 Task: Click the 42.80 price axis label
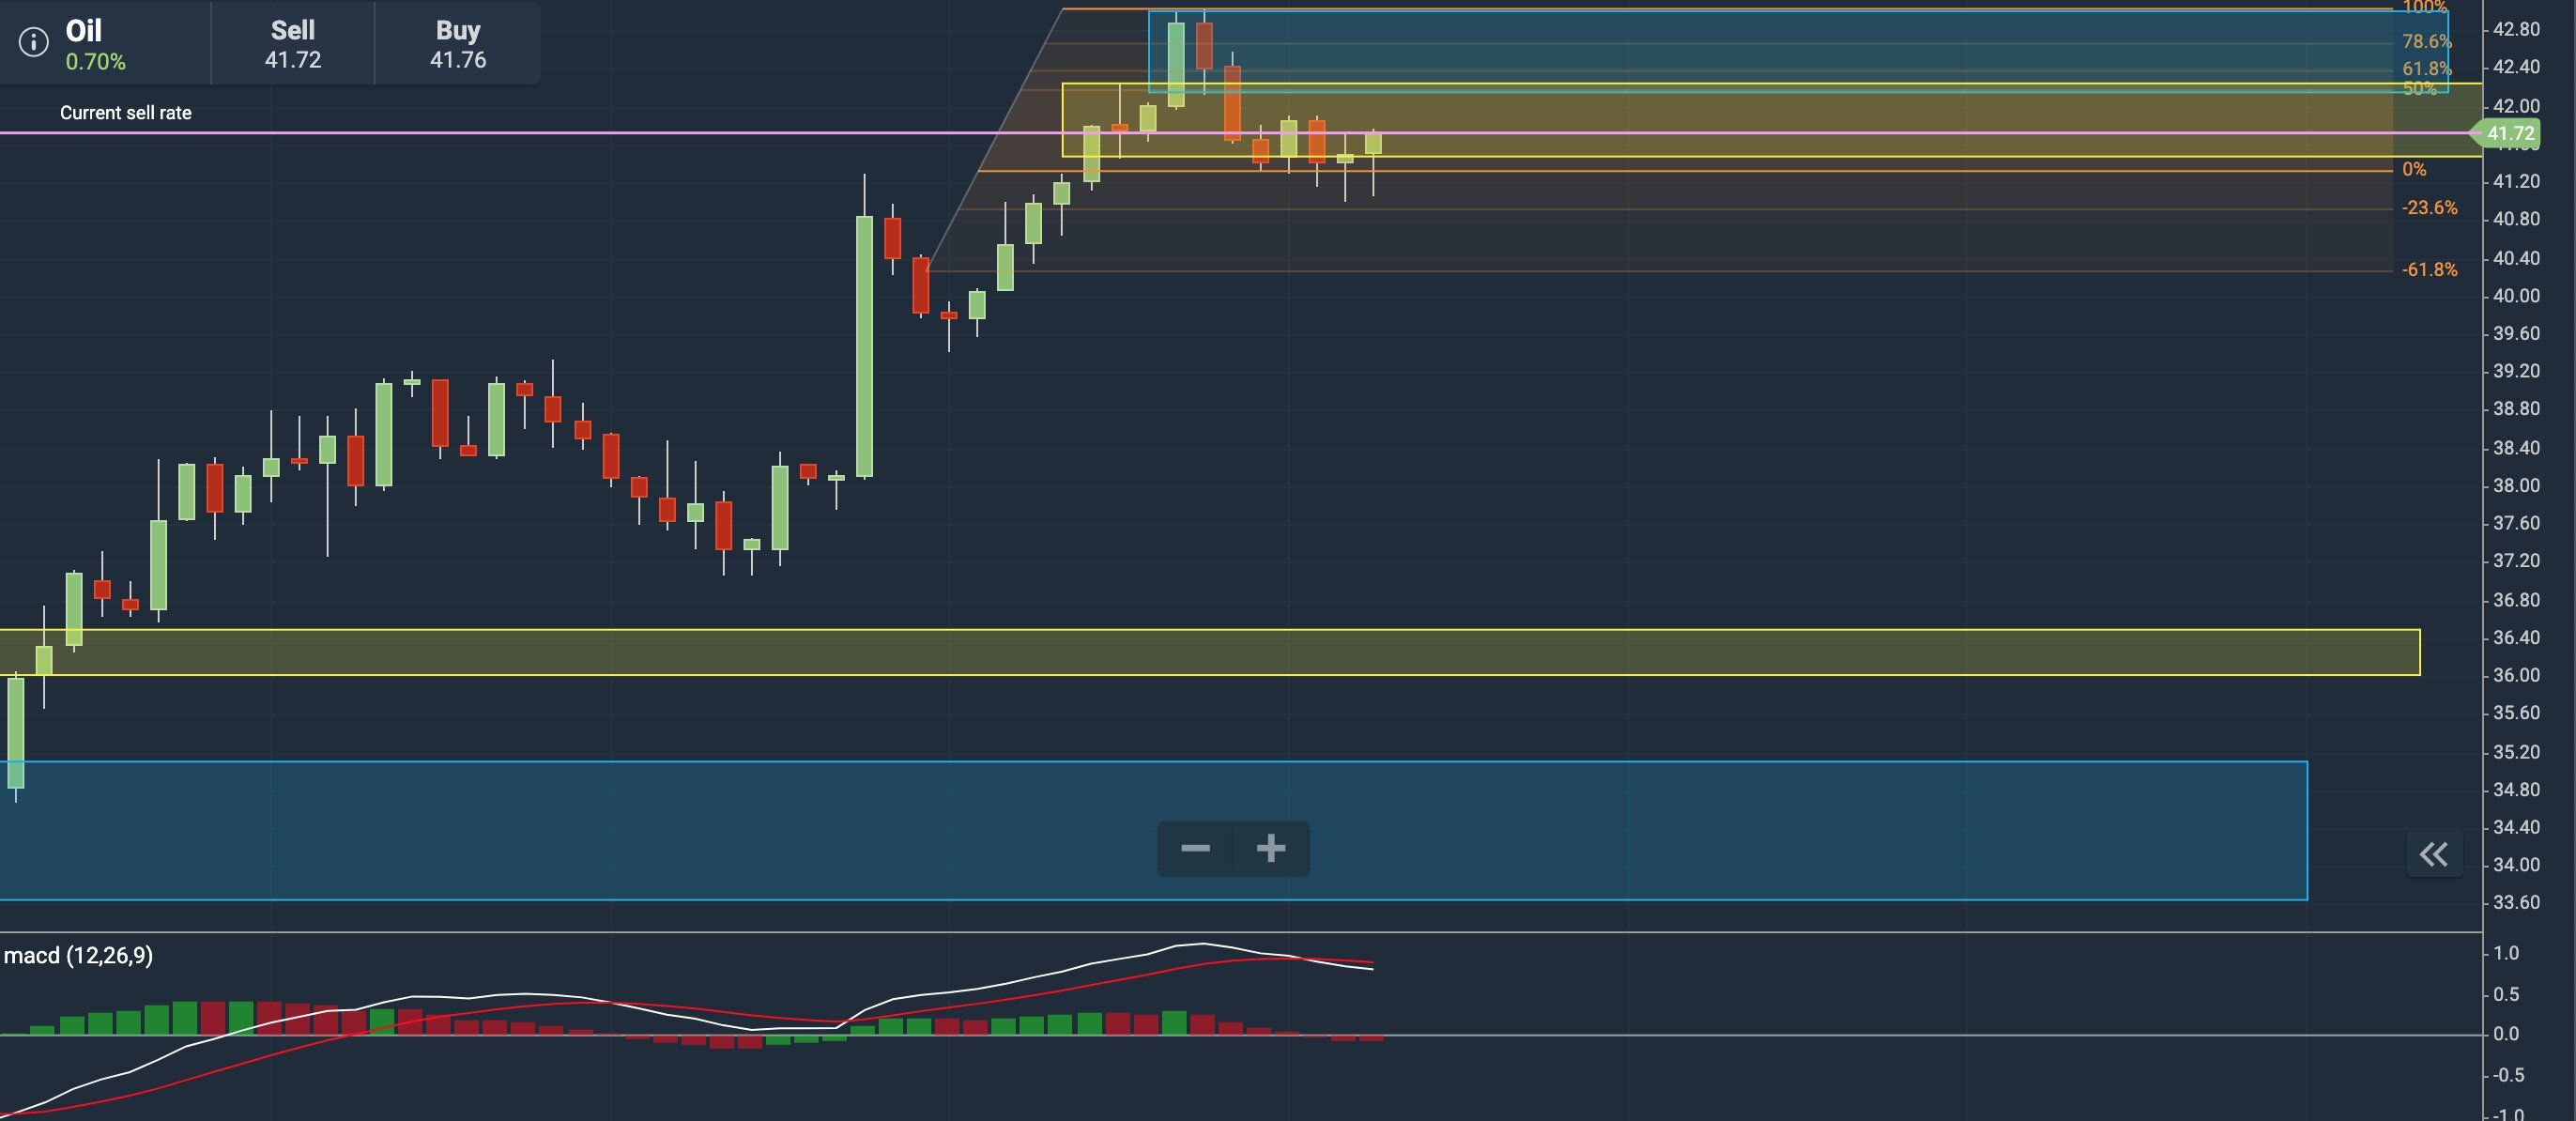[2516, 30]
